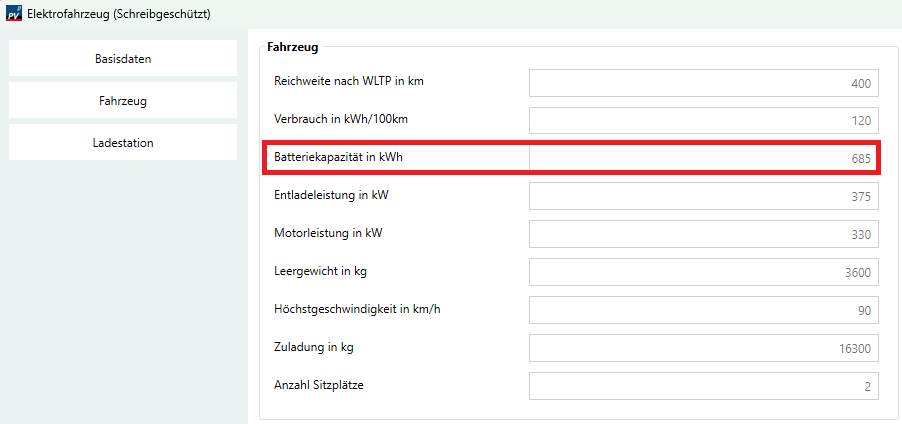This screenshot has height=424, width=902.
Task: Focus the Höchstgeschwindigkeit input field
Action: coord(704,310)
